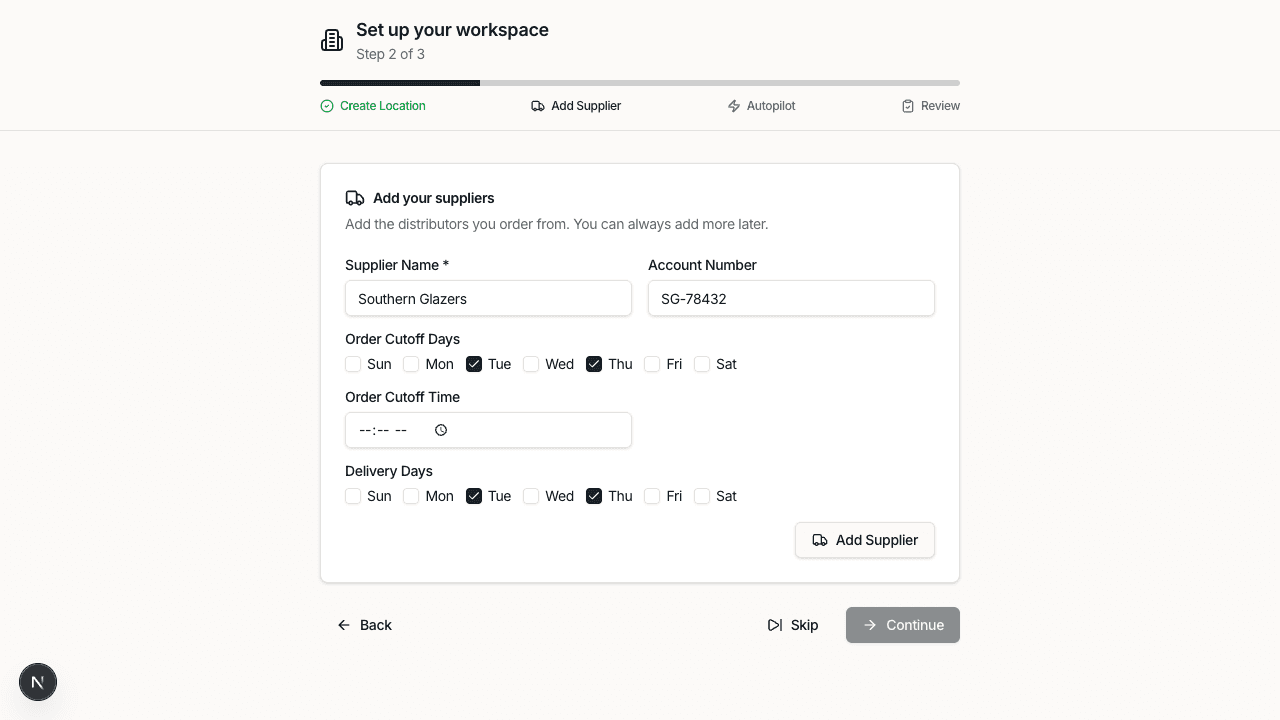Click the green checkmark beside Create Location

click(x=326, y=105)
